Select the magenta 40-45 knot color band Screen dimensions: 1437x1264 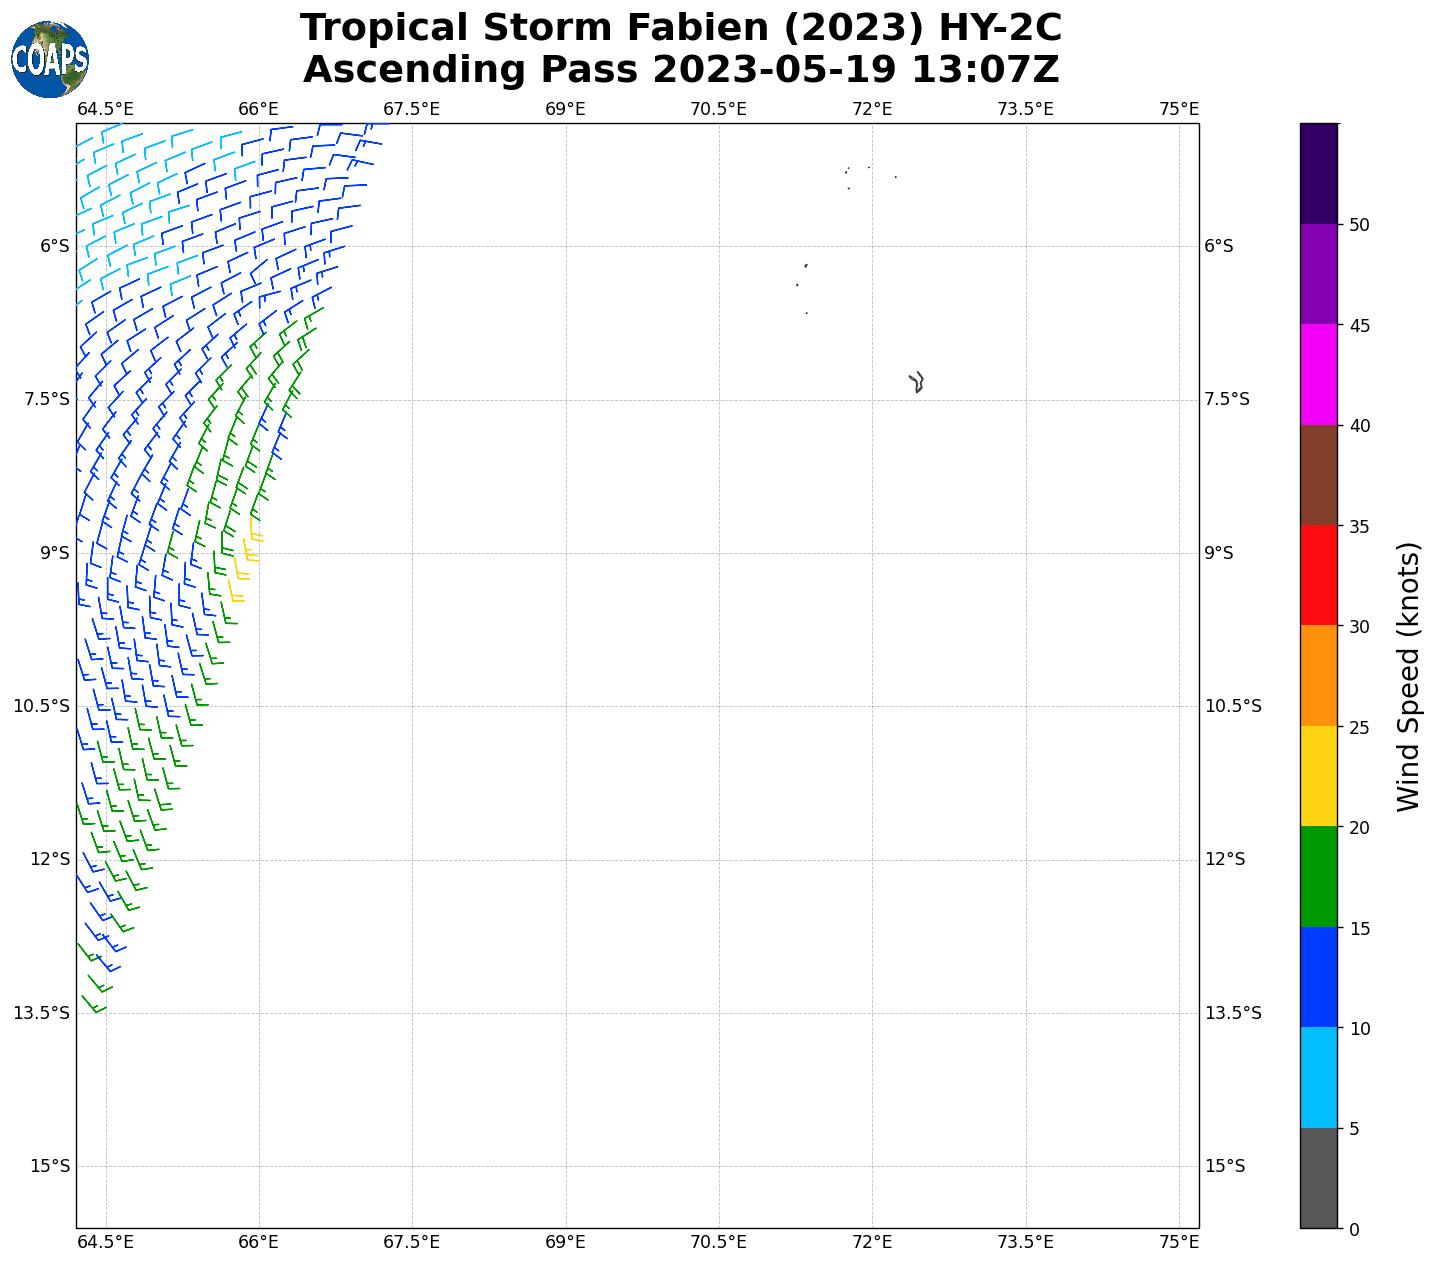click(1318, 374)
